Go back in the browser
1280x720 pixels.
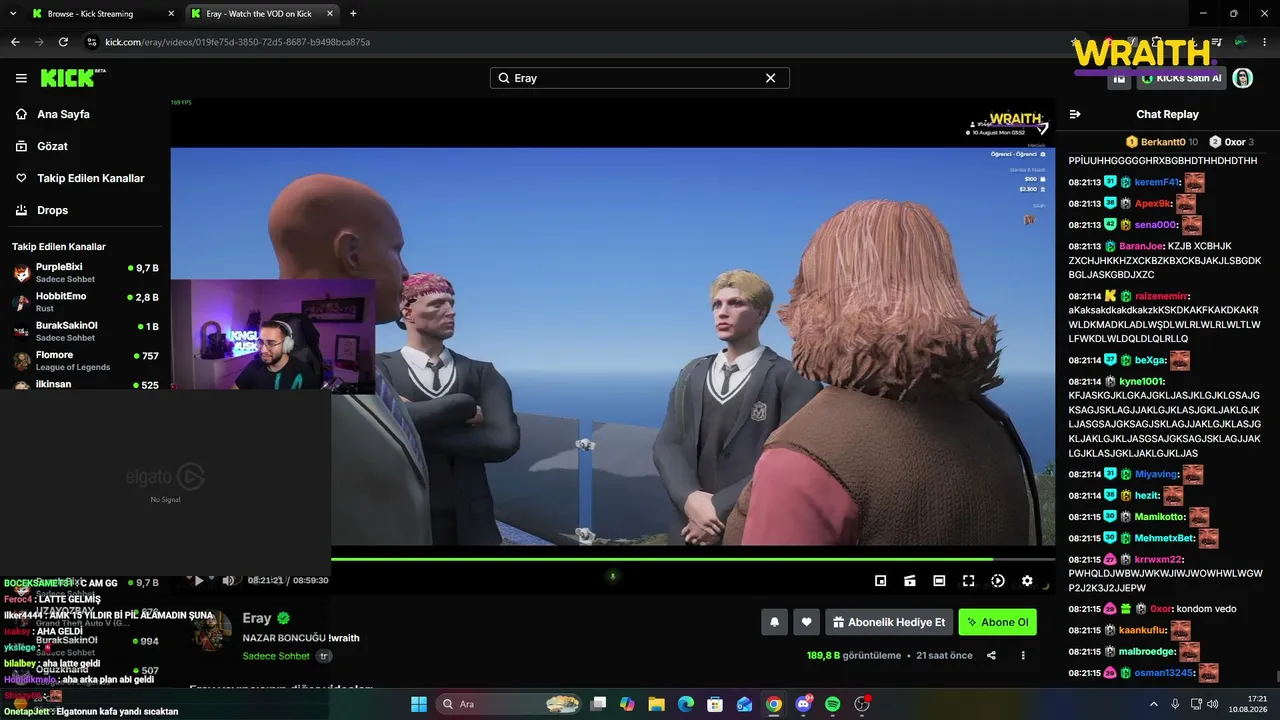tap(15, 42)
